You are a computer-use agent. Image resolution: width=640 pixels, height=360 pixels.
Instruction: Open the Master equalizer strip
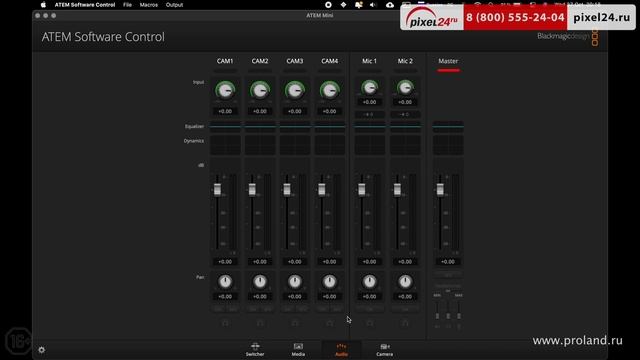(x=448, y=126)
